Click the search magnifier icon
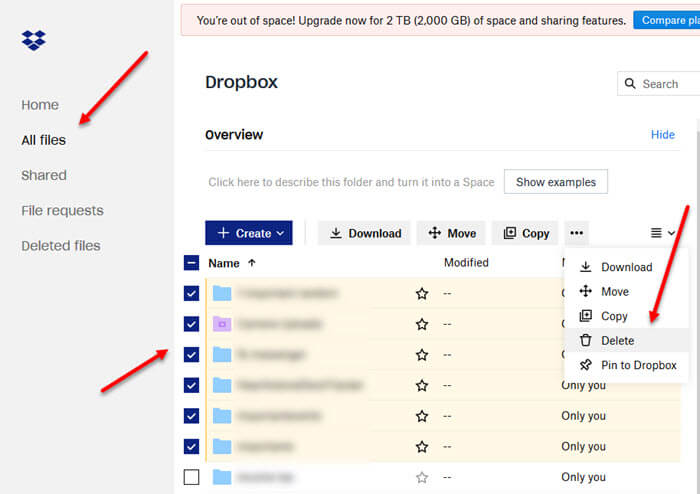The height and width of the screenshot is (494, 700). pyautogui.click(x=630, y=83)
